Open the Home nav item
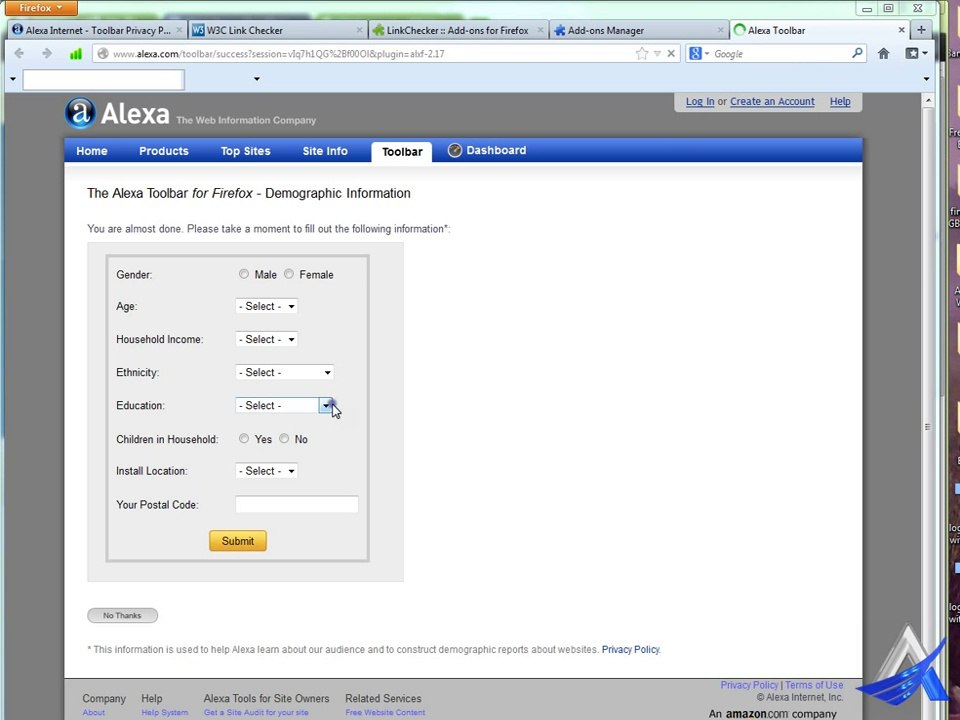This screenshot has width=960, height=720. tap(92, 151)
